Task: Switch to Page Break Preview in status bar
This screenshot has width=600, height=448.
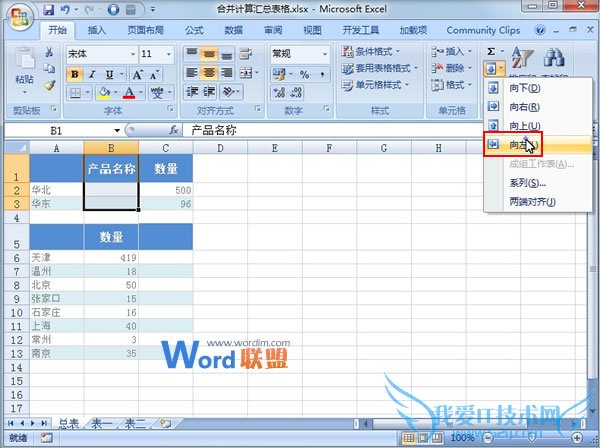Action: 437,438
